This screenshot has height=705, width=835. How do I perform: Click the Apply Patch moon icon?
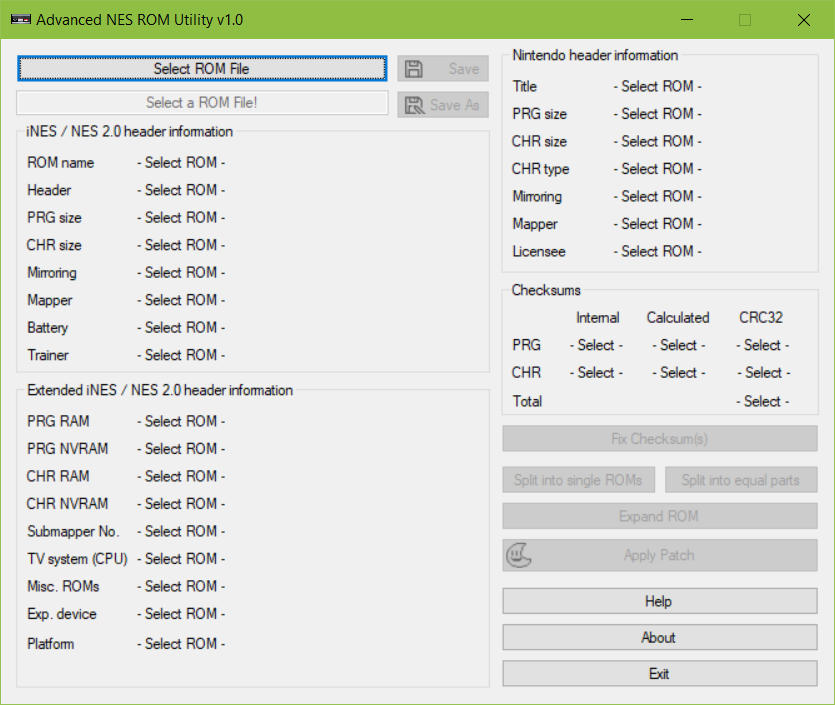[520, 555]
